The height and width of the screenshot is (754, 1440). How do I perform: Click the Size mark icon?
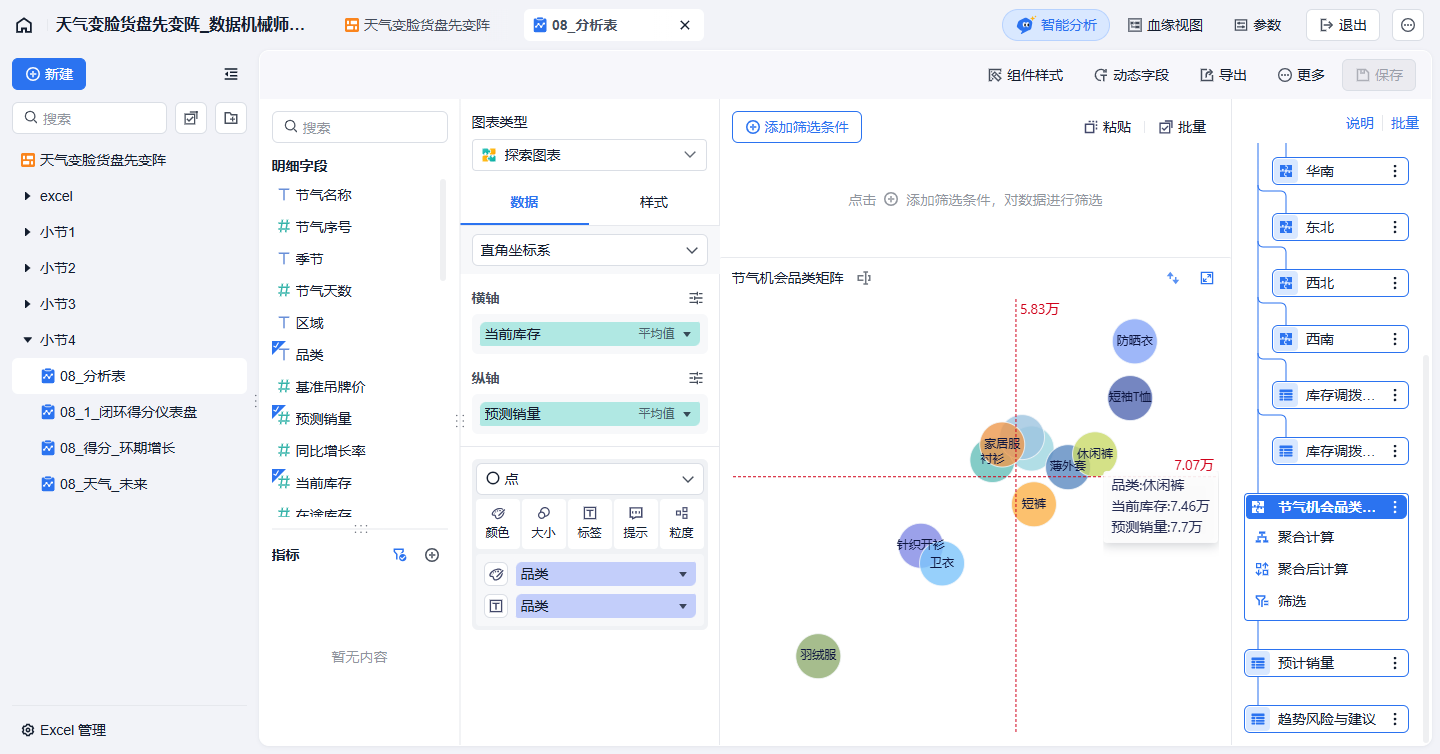(543, 524)
